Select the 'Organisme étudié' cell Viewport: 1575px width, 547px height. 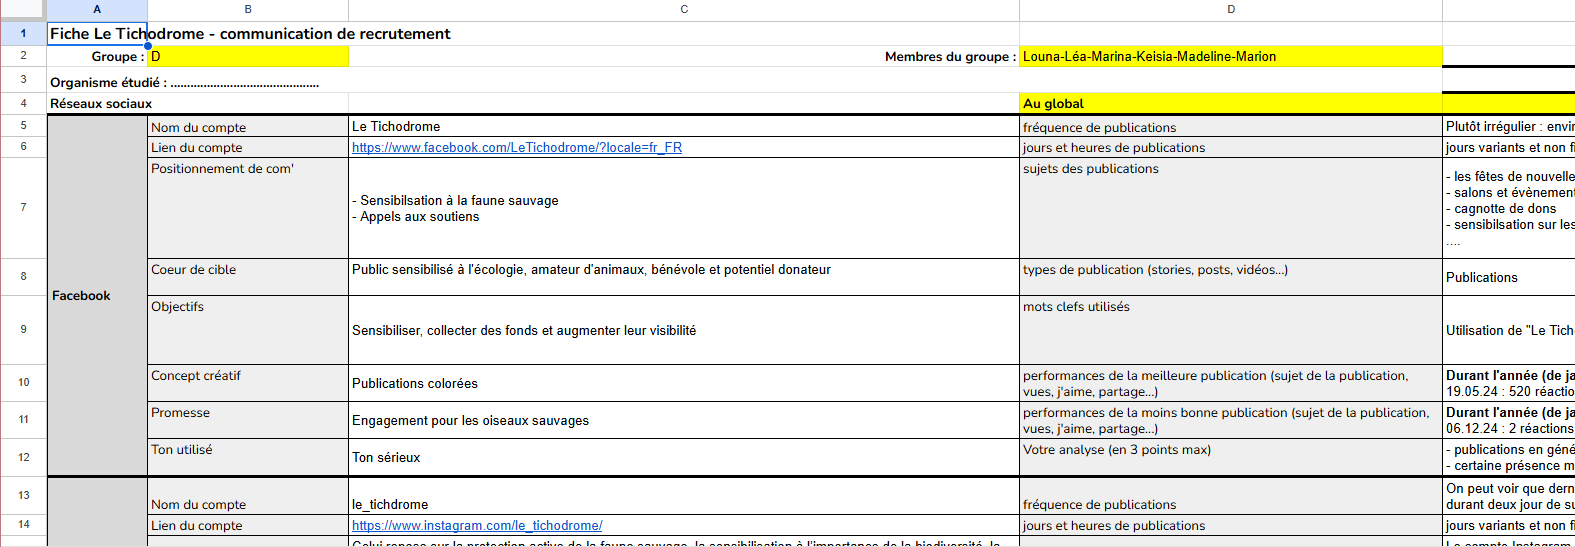pos(184,82)
